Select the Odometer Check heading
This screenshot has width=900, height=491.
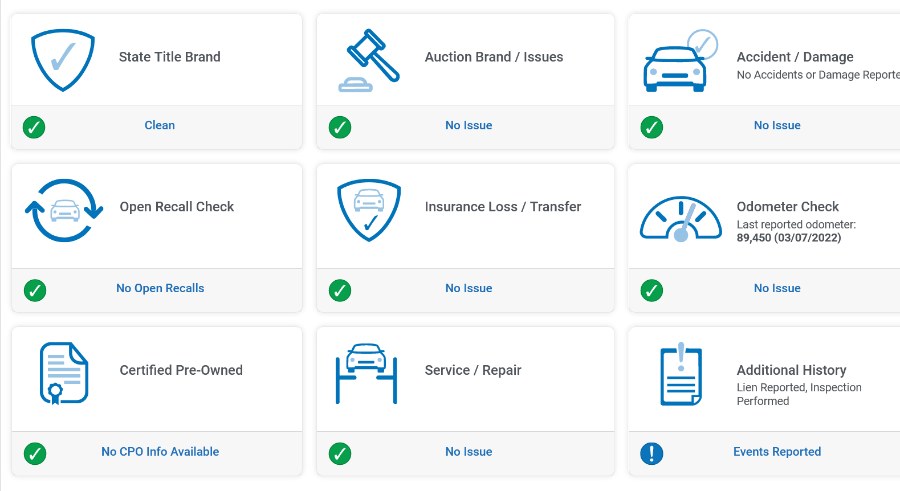[x=788, y=207]
